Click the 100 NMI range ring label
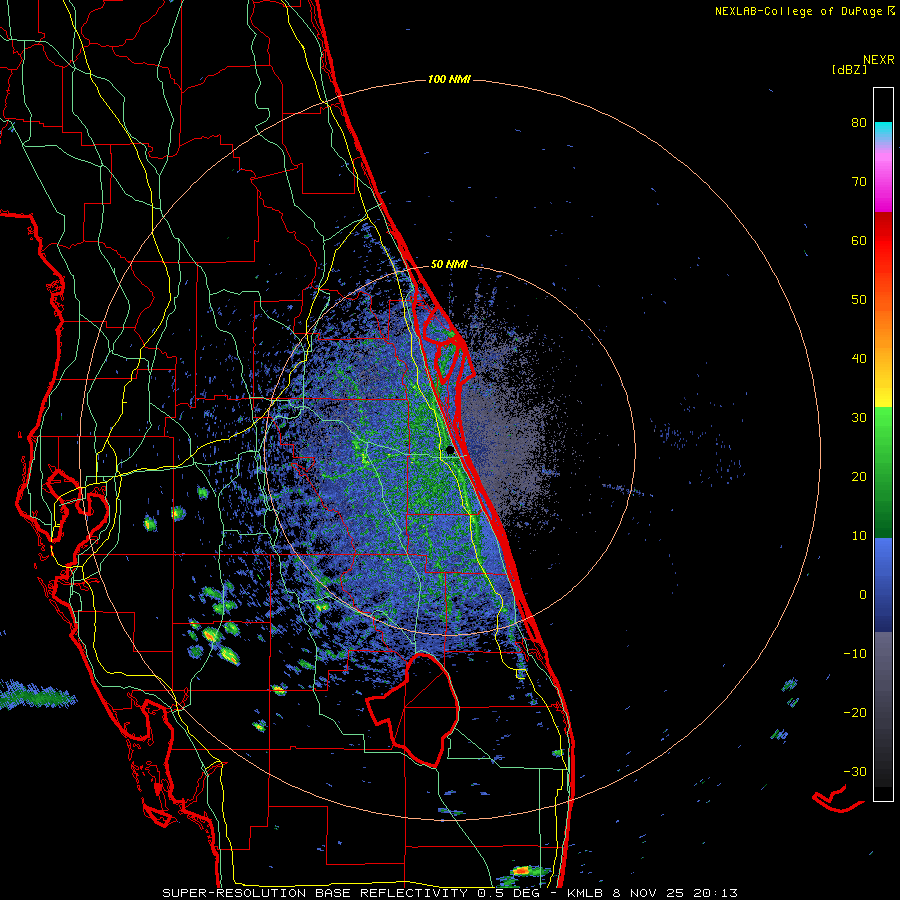 click(x=449, y=79)
